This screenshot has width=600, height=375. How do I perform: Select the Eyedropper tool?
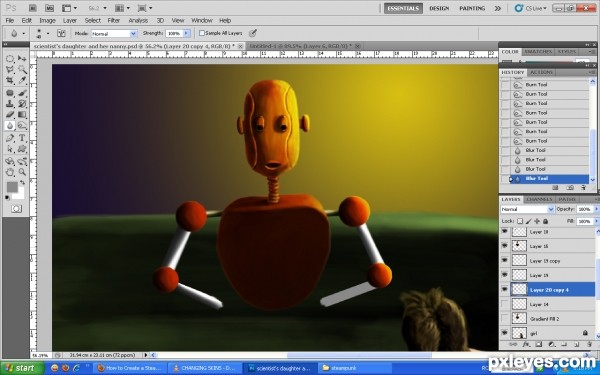(x=22, y=80)
